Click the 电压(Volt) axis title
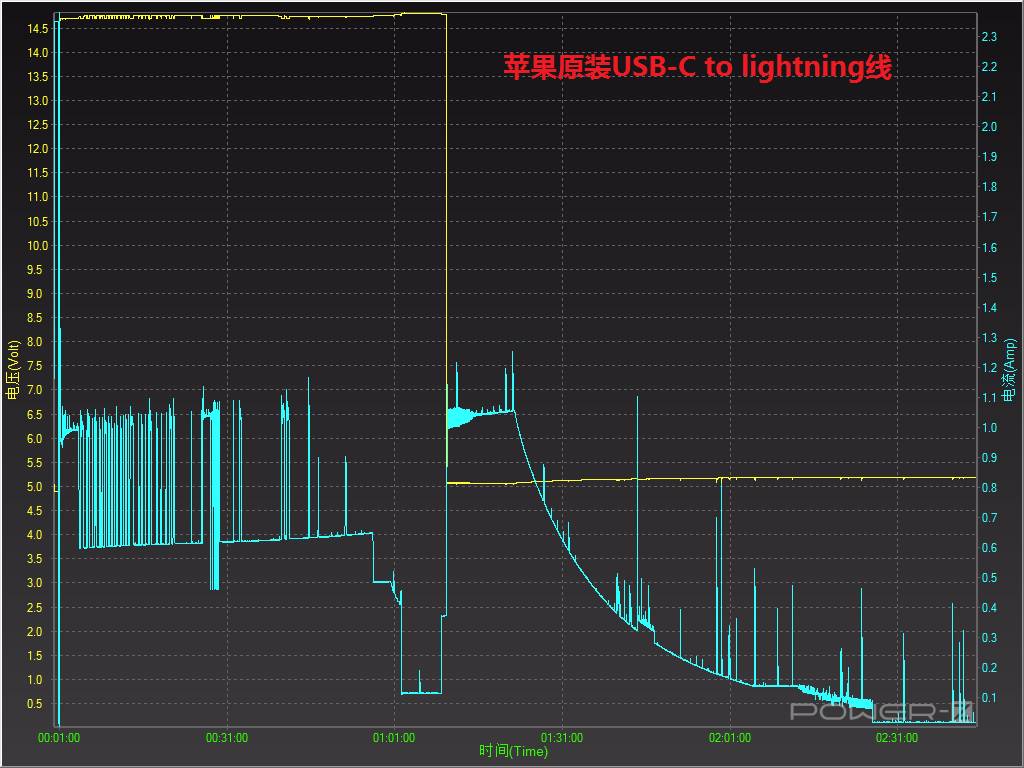The width and height of the screenshot is (1024, 768). click(12, 370)
